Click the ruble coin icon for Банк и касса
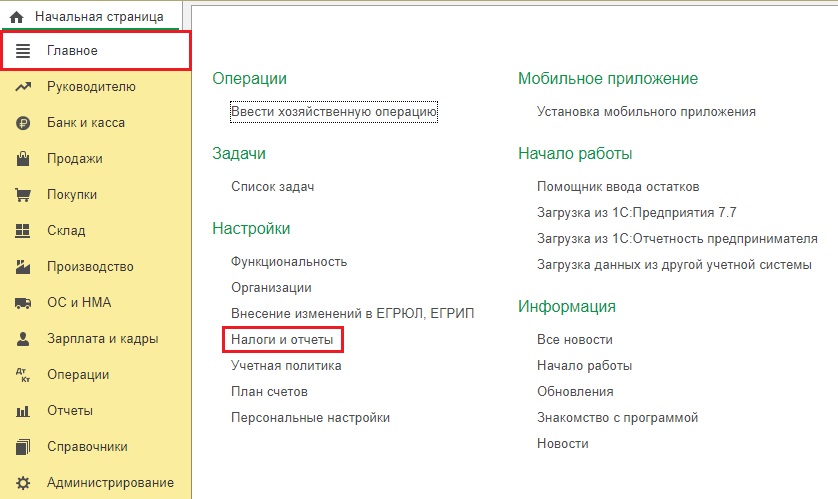 23,123
